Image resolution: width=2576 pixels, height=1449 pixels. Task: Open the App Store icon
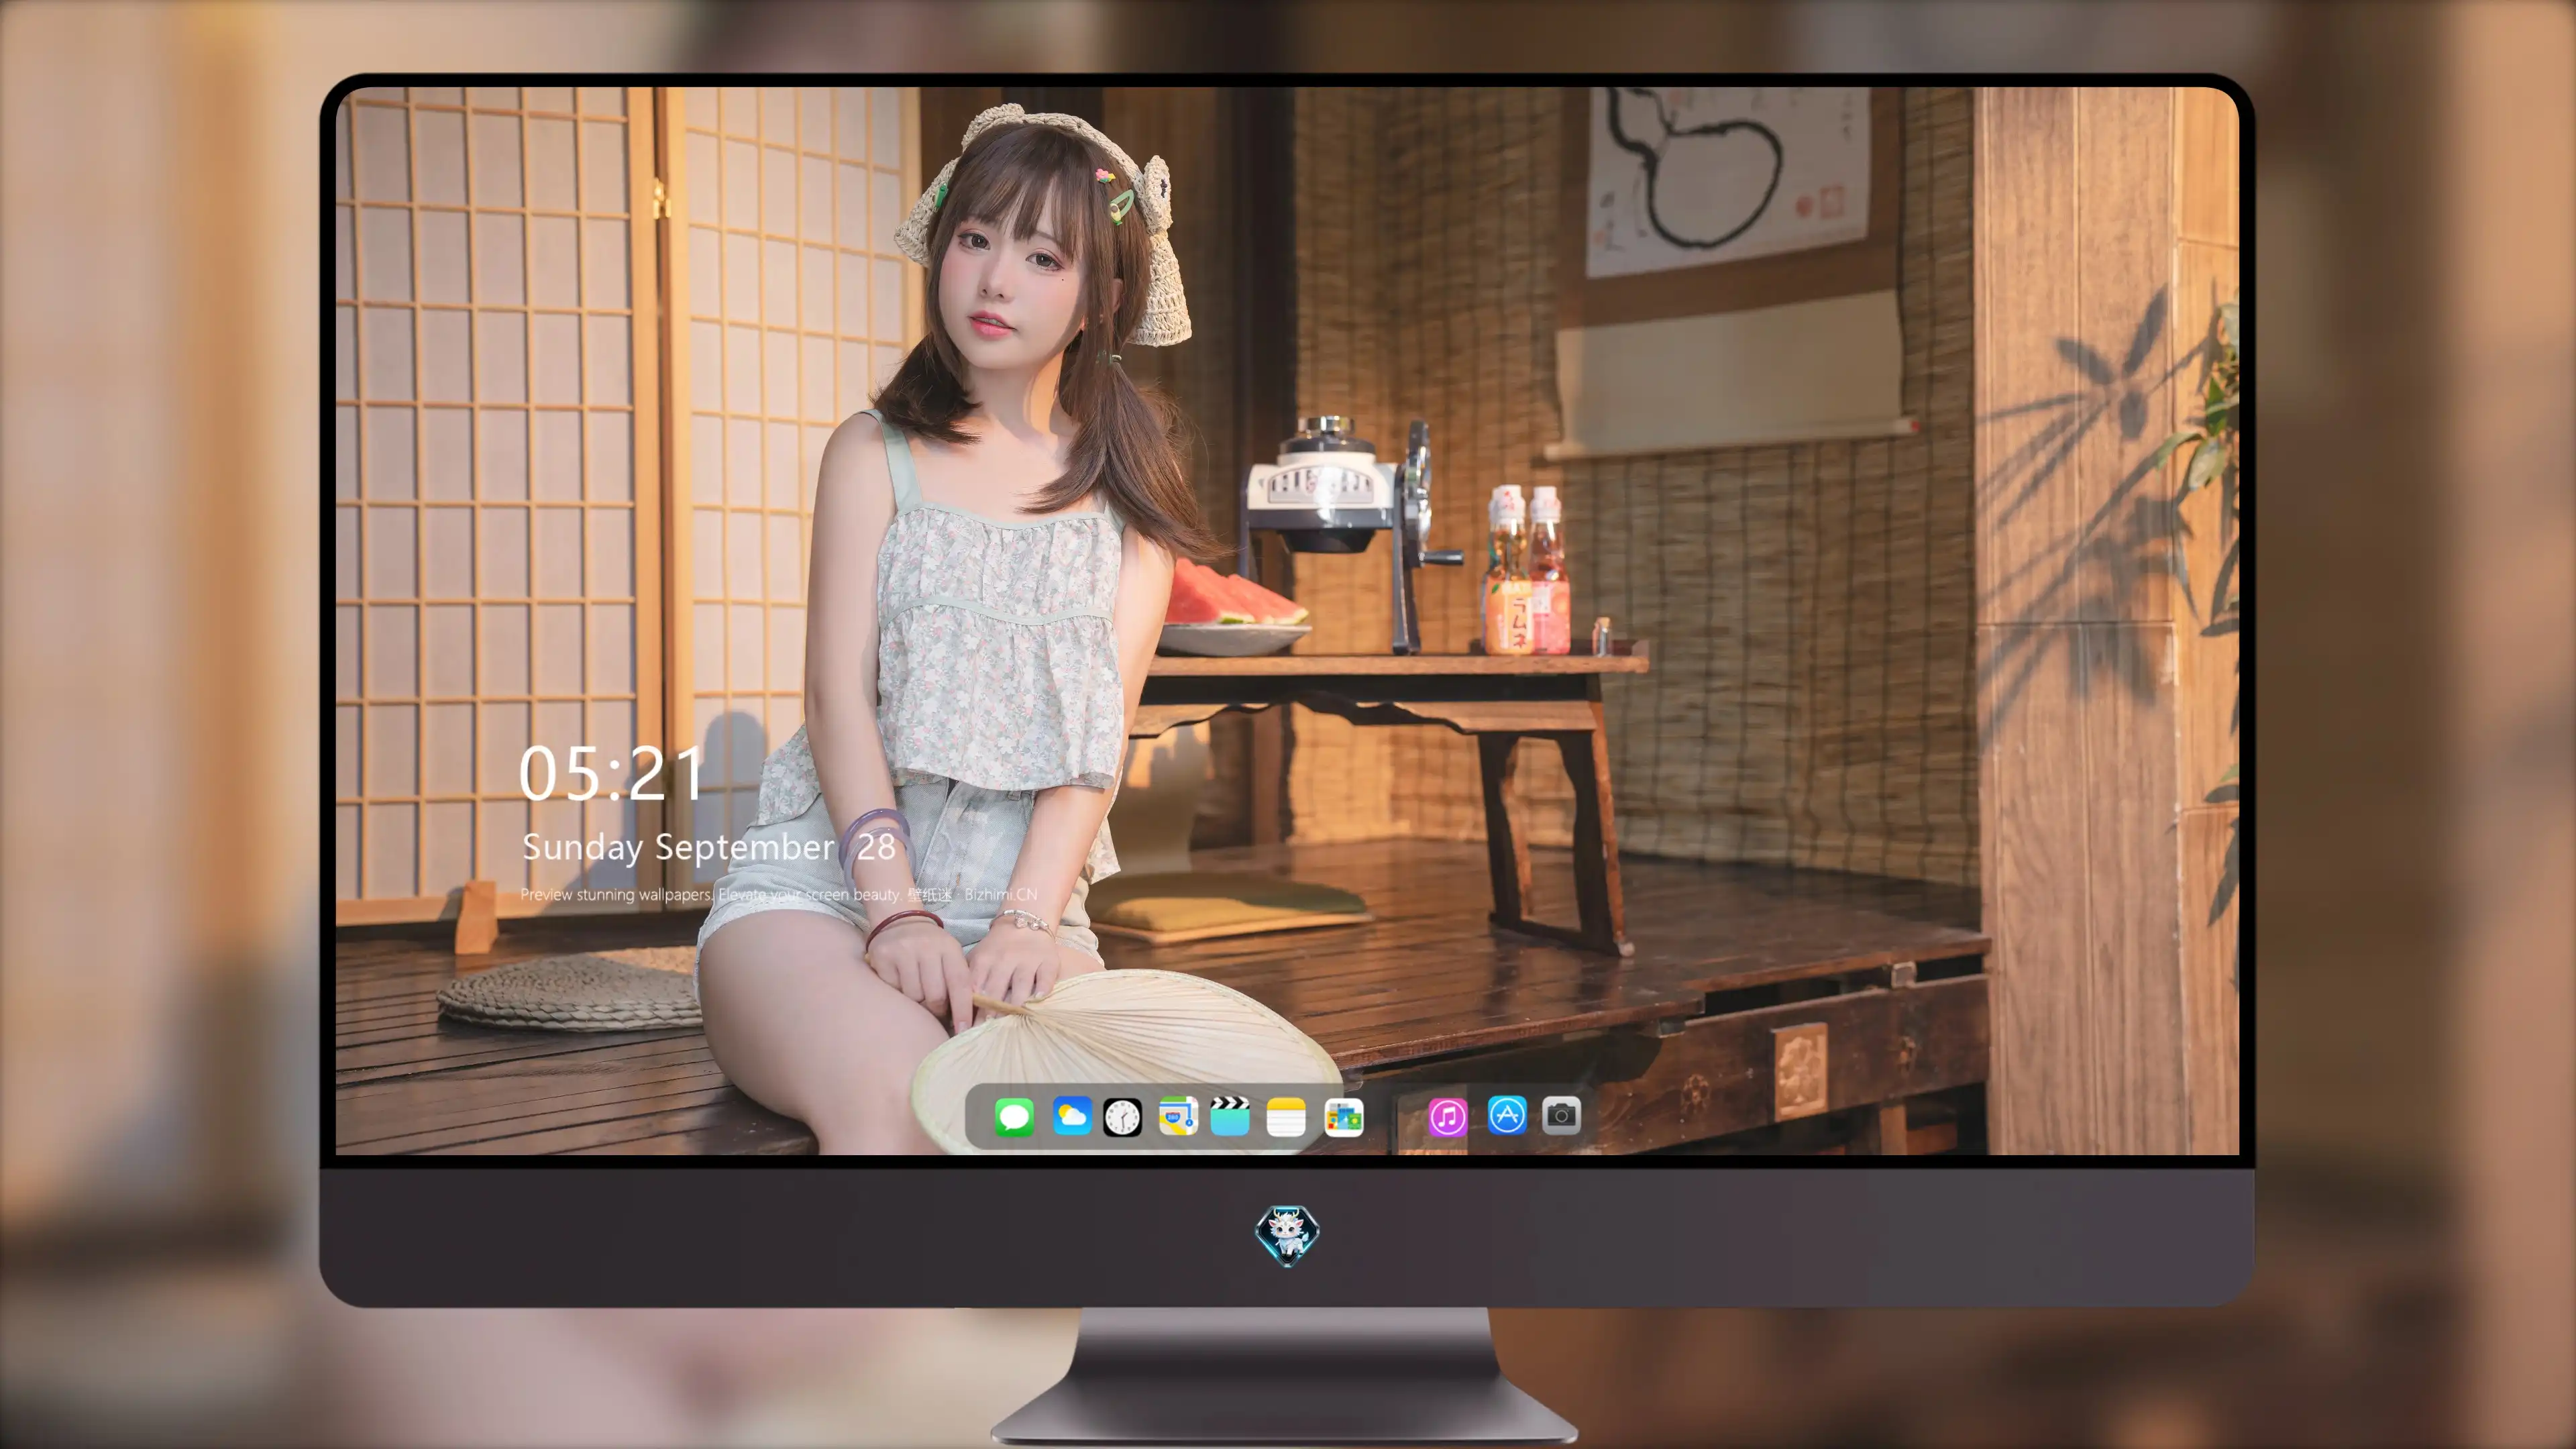pos(1507,1115)
